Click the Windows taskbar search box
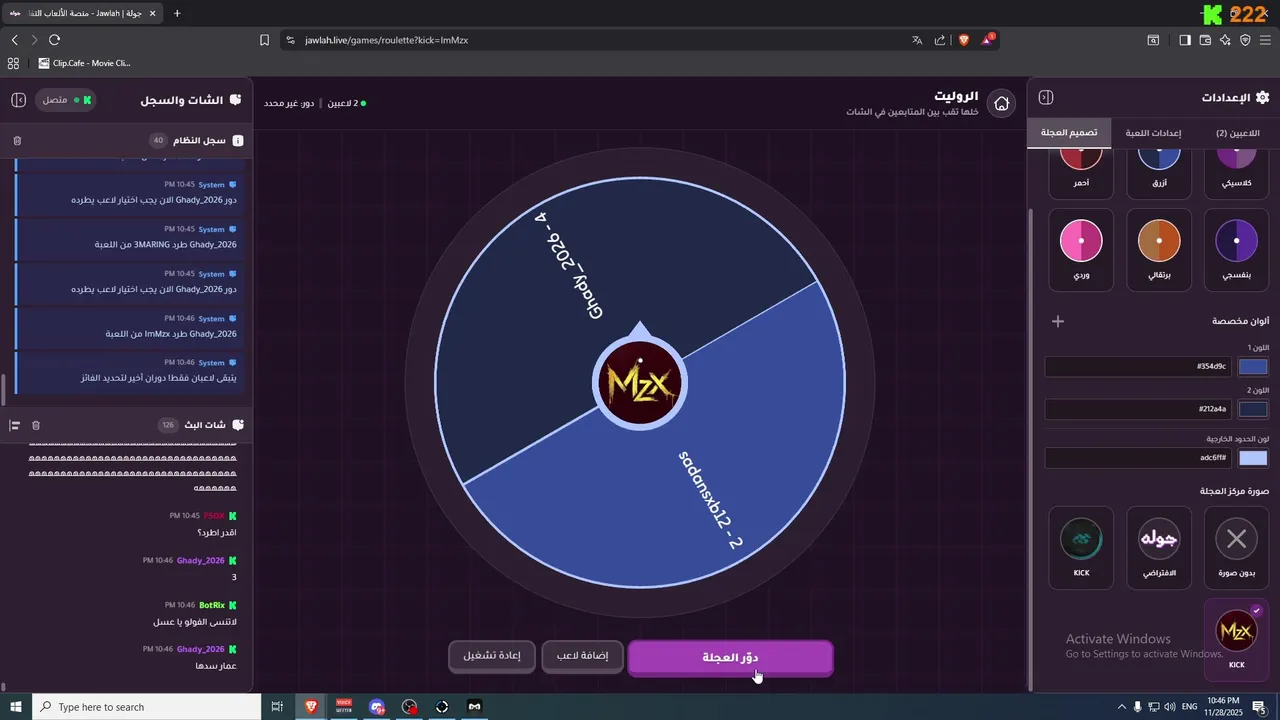 click(x=145, y=707)
